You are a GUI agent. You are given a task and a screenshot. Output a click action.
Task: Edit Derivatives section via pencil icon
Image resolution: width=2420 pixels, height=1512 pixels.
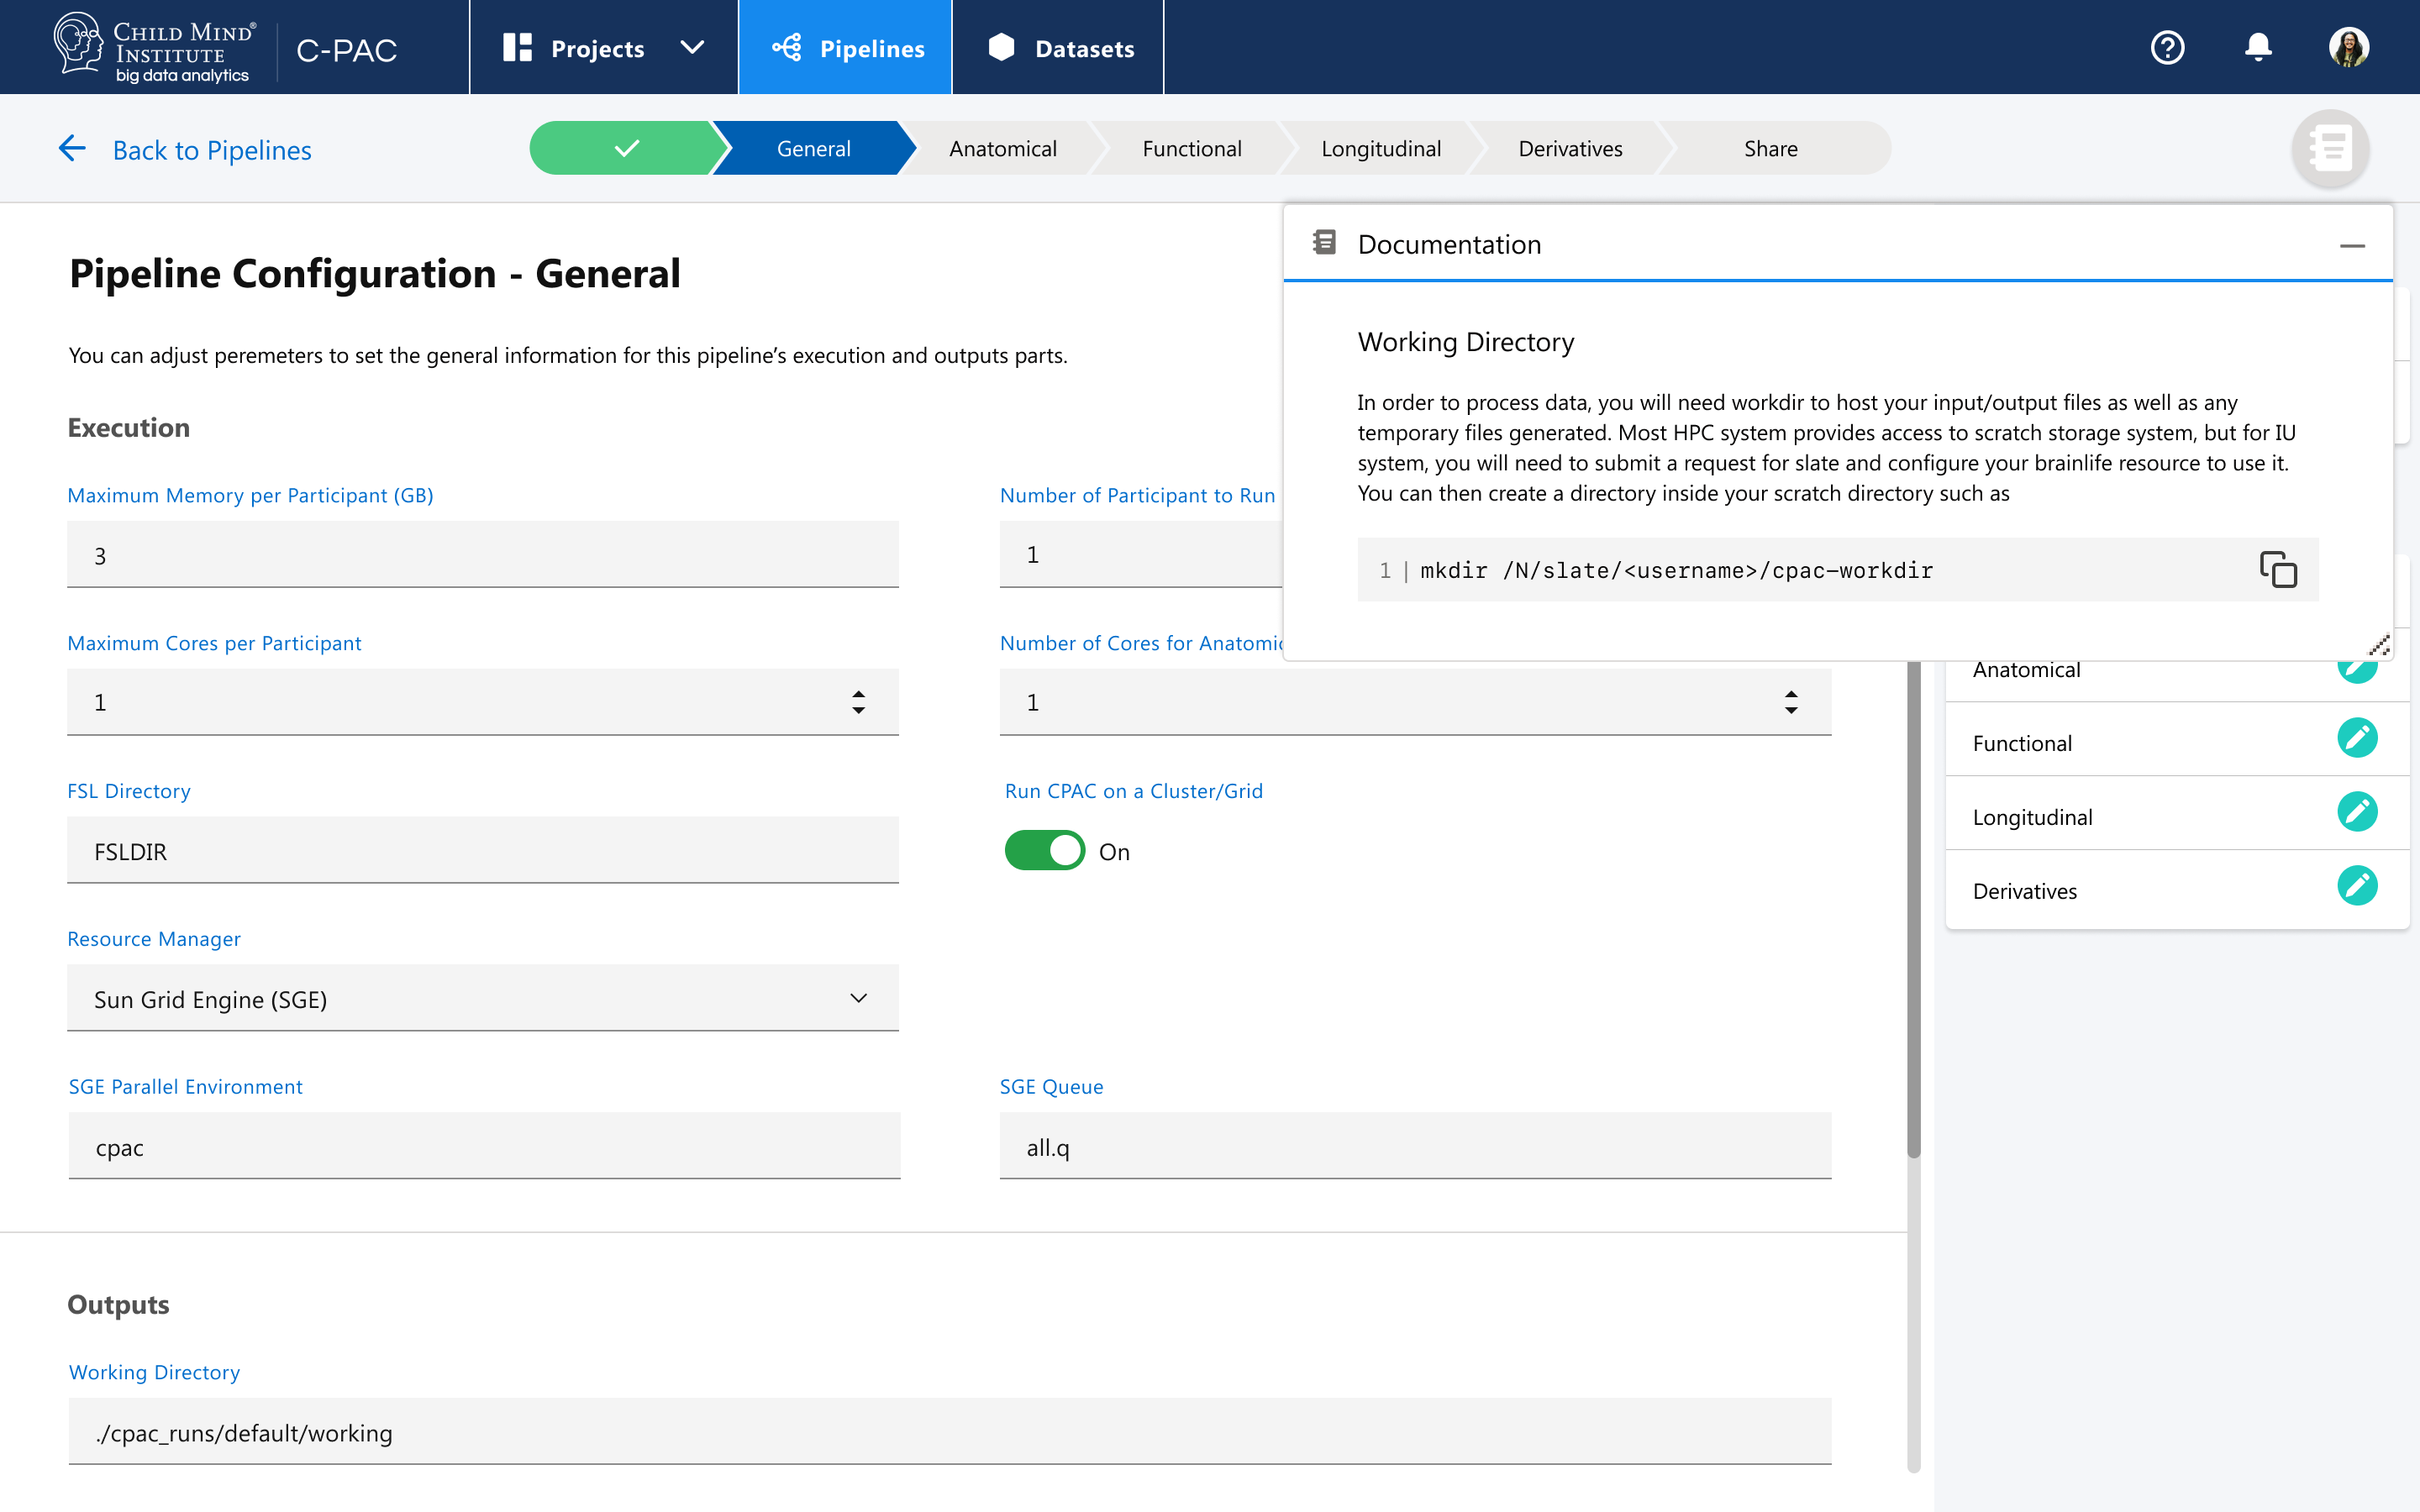tap(2357, 886)
